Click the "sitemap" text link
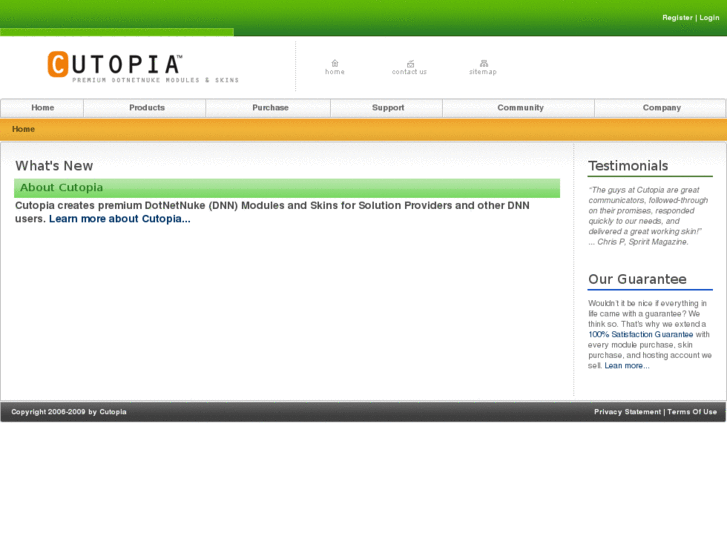 tap(483, 72)
